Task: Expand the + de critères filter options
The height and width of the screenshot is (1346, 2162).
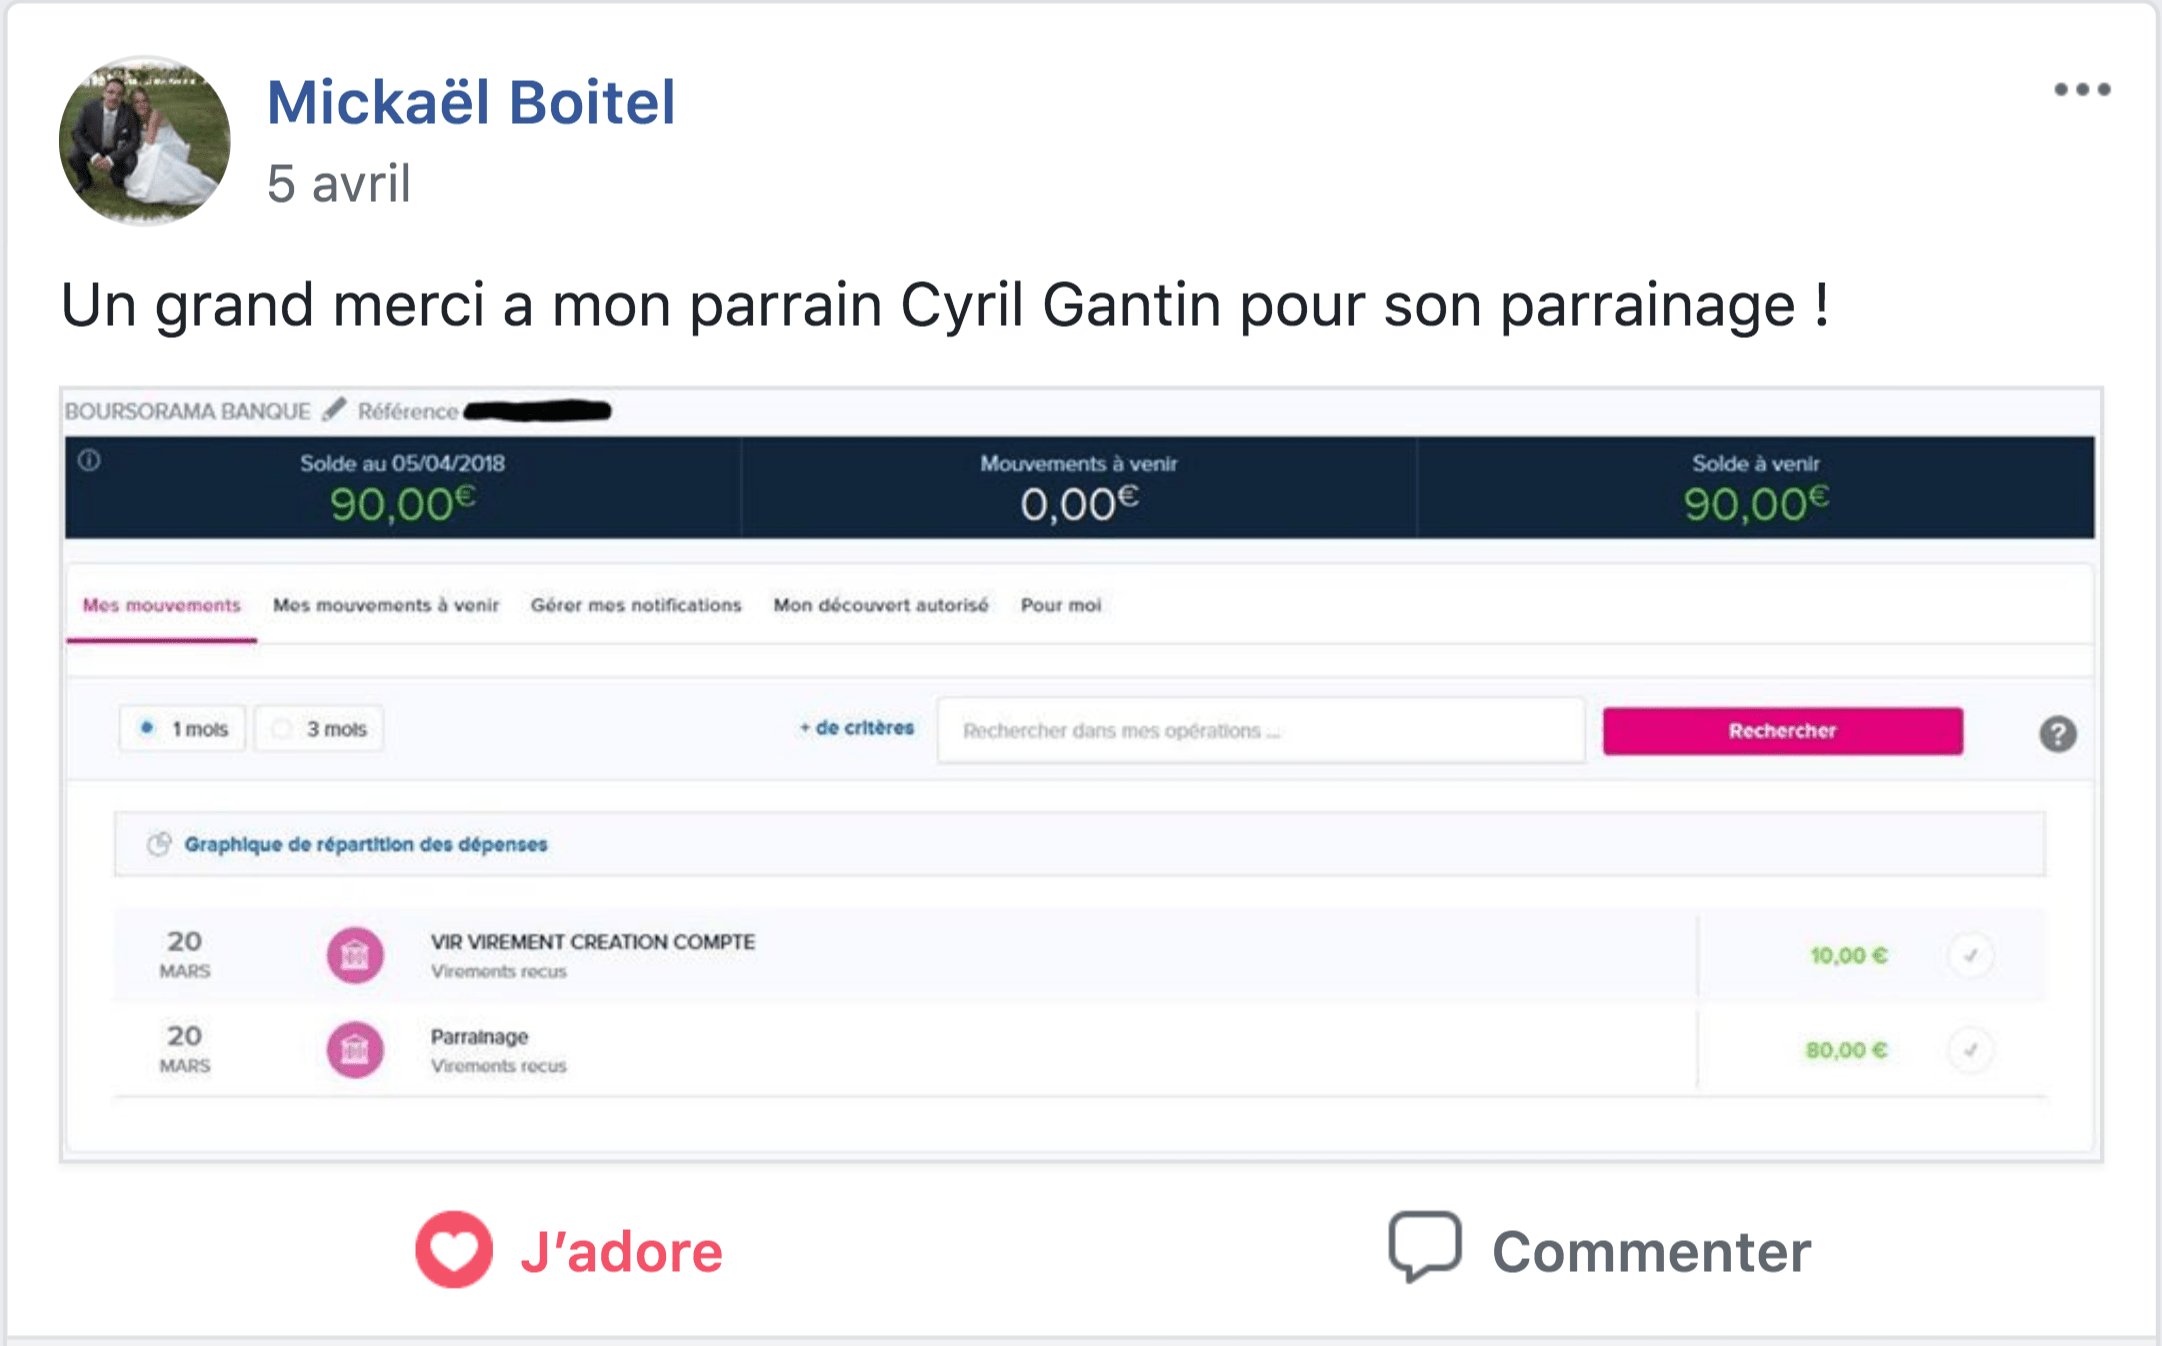Action: click(856, 728)
